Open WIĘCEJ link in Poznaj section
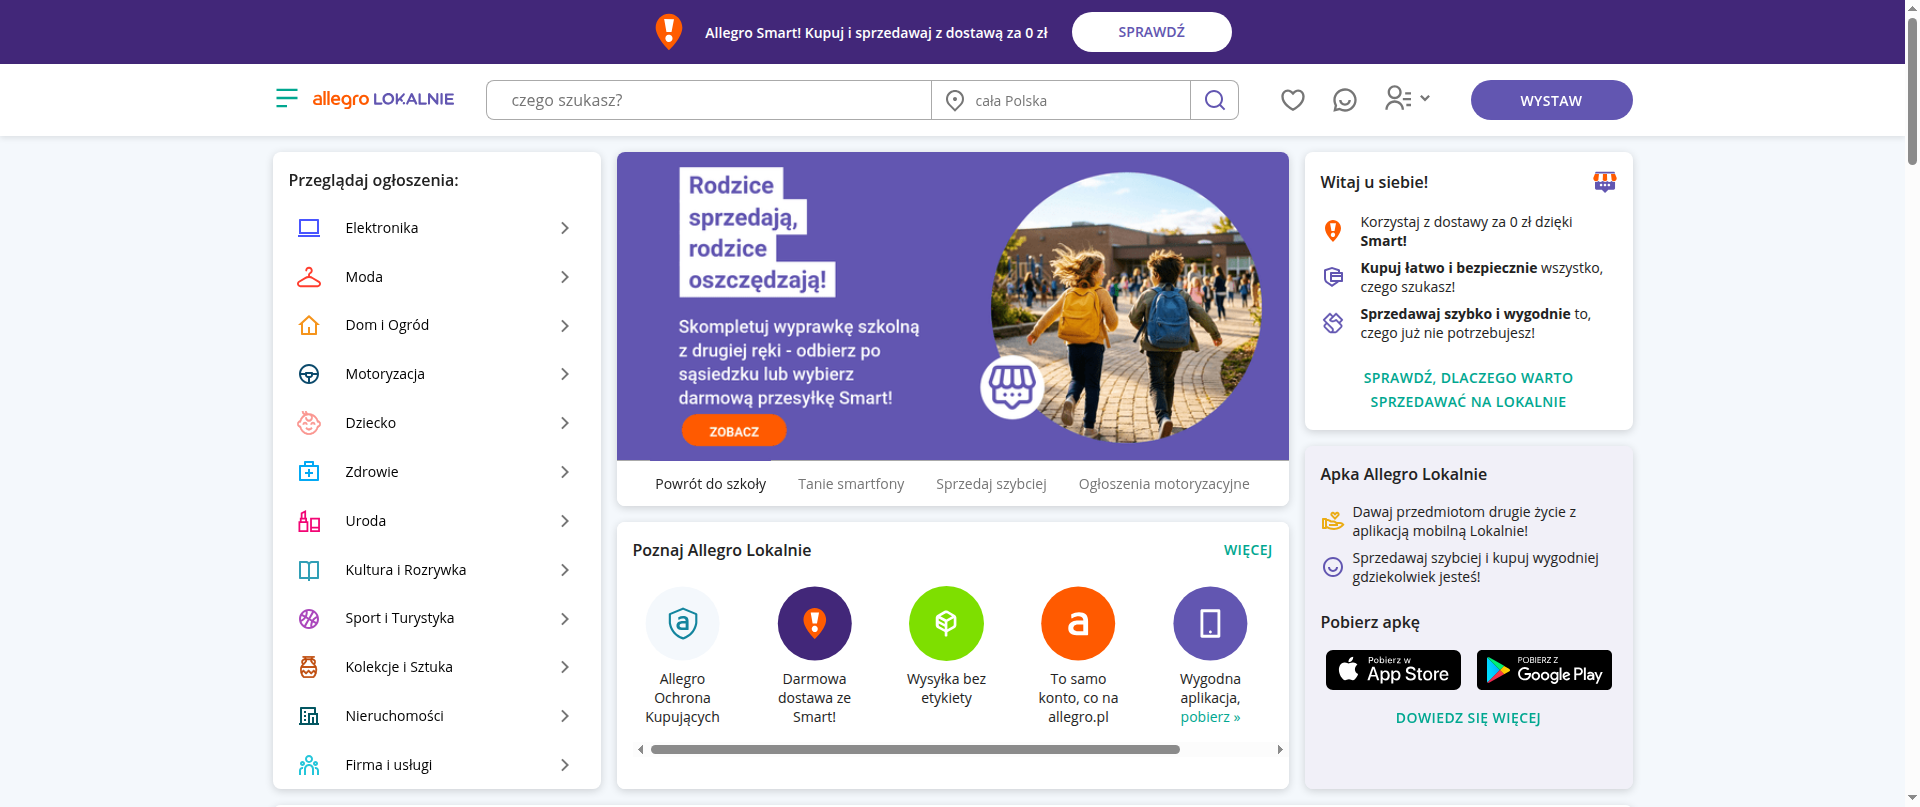Image resolution: width=1920 pixels, height=807 pixels. coord(1248,550)
